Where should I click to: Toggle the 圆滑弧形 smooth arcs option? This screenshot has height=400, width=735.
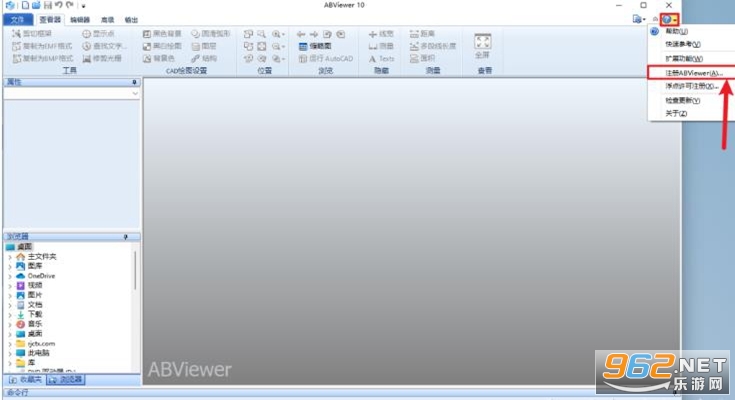click(210, 34)
